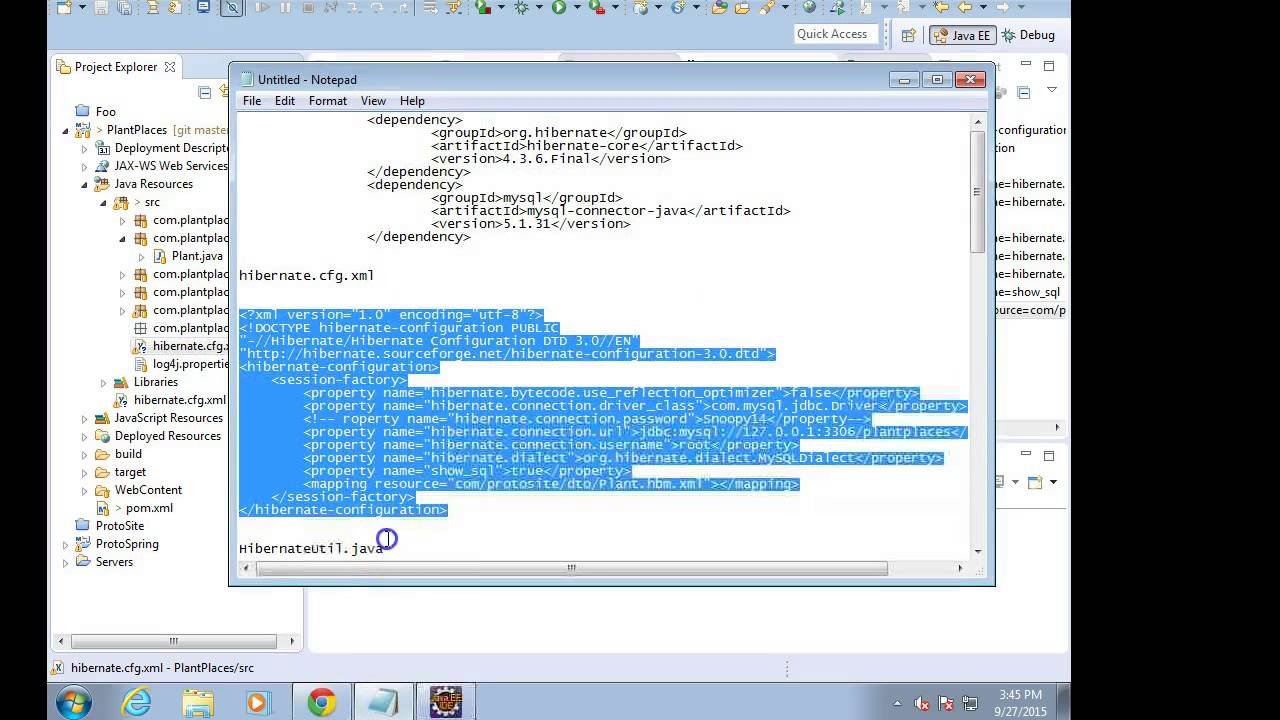Viewport: 1280px width, 720px height.
Task: Open Google Chrome from the taskbar
Action: [321, 702]
